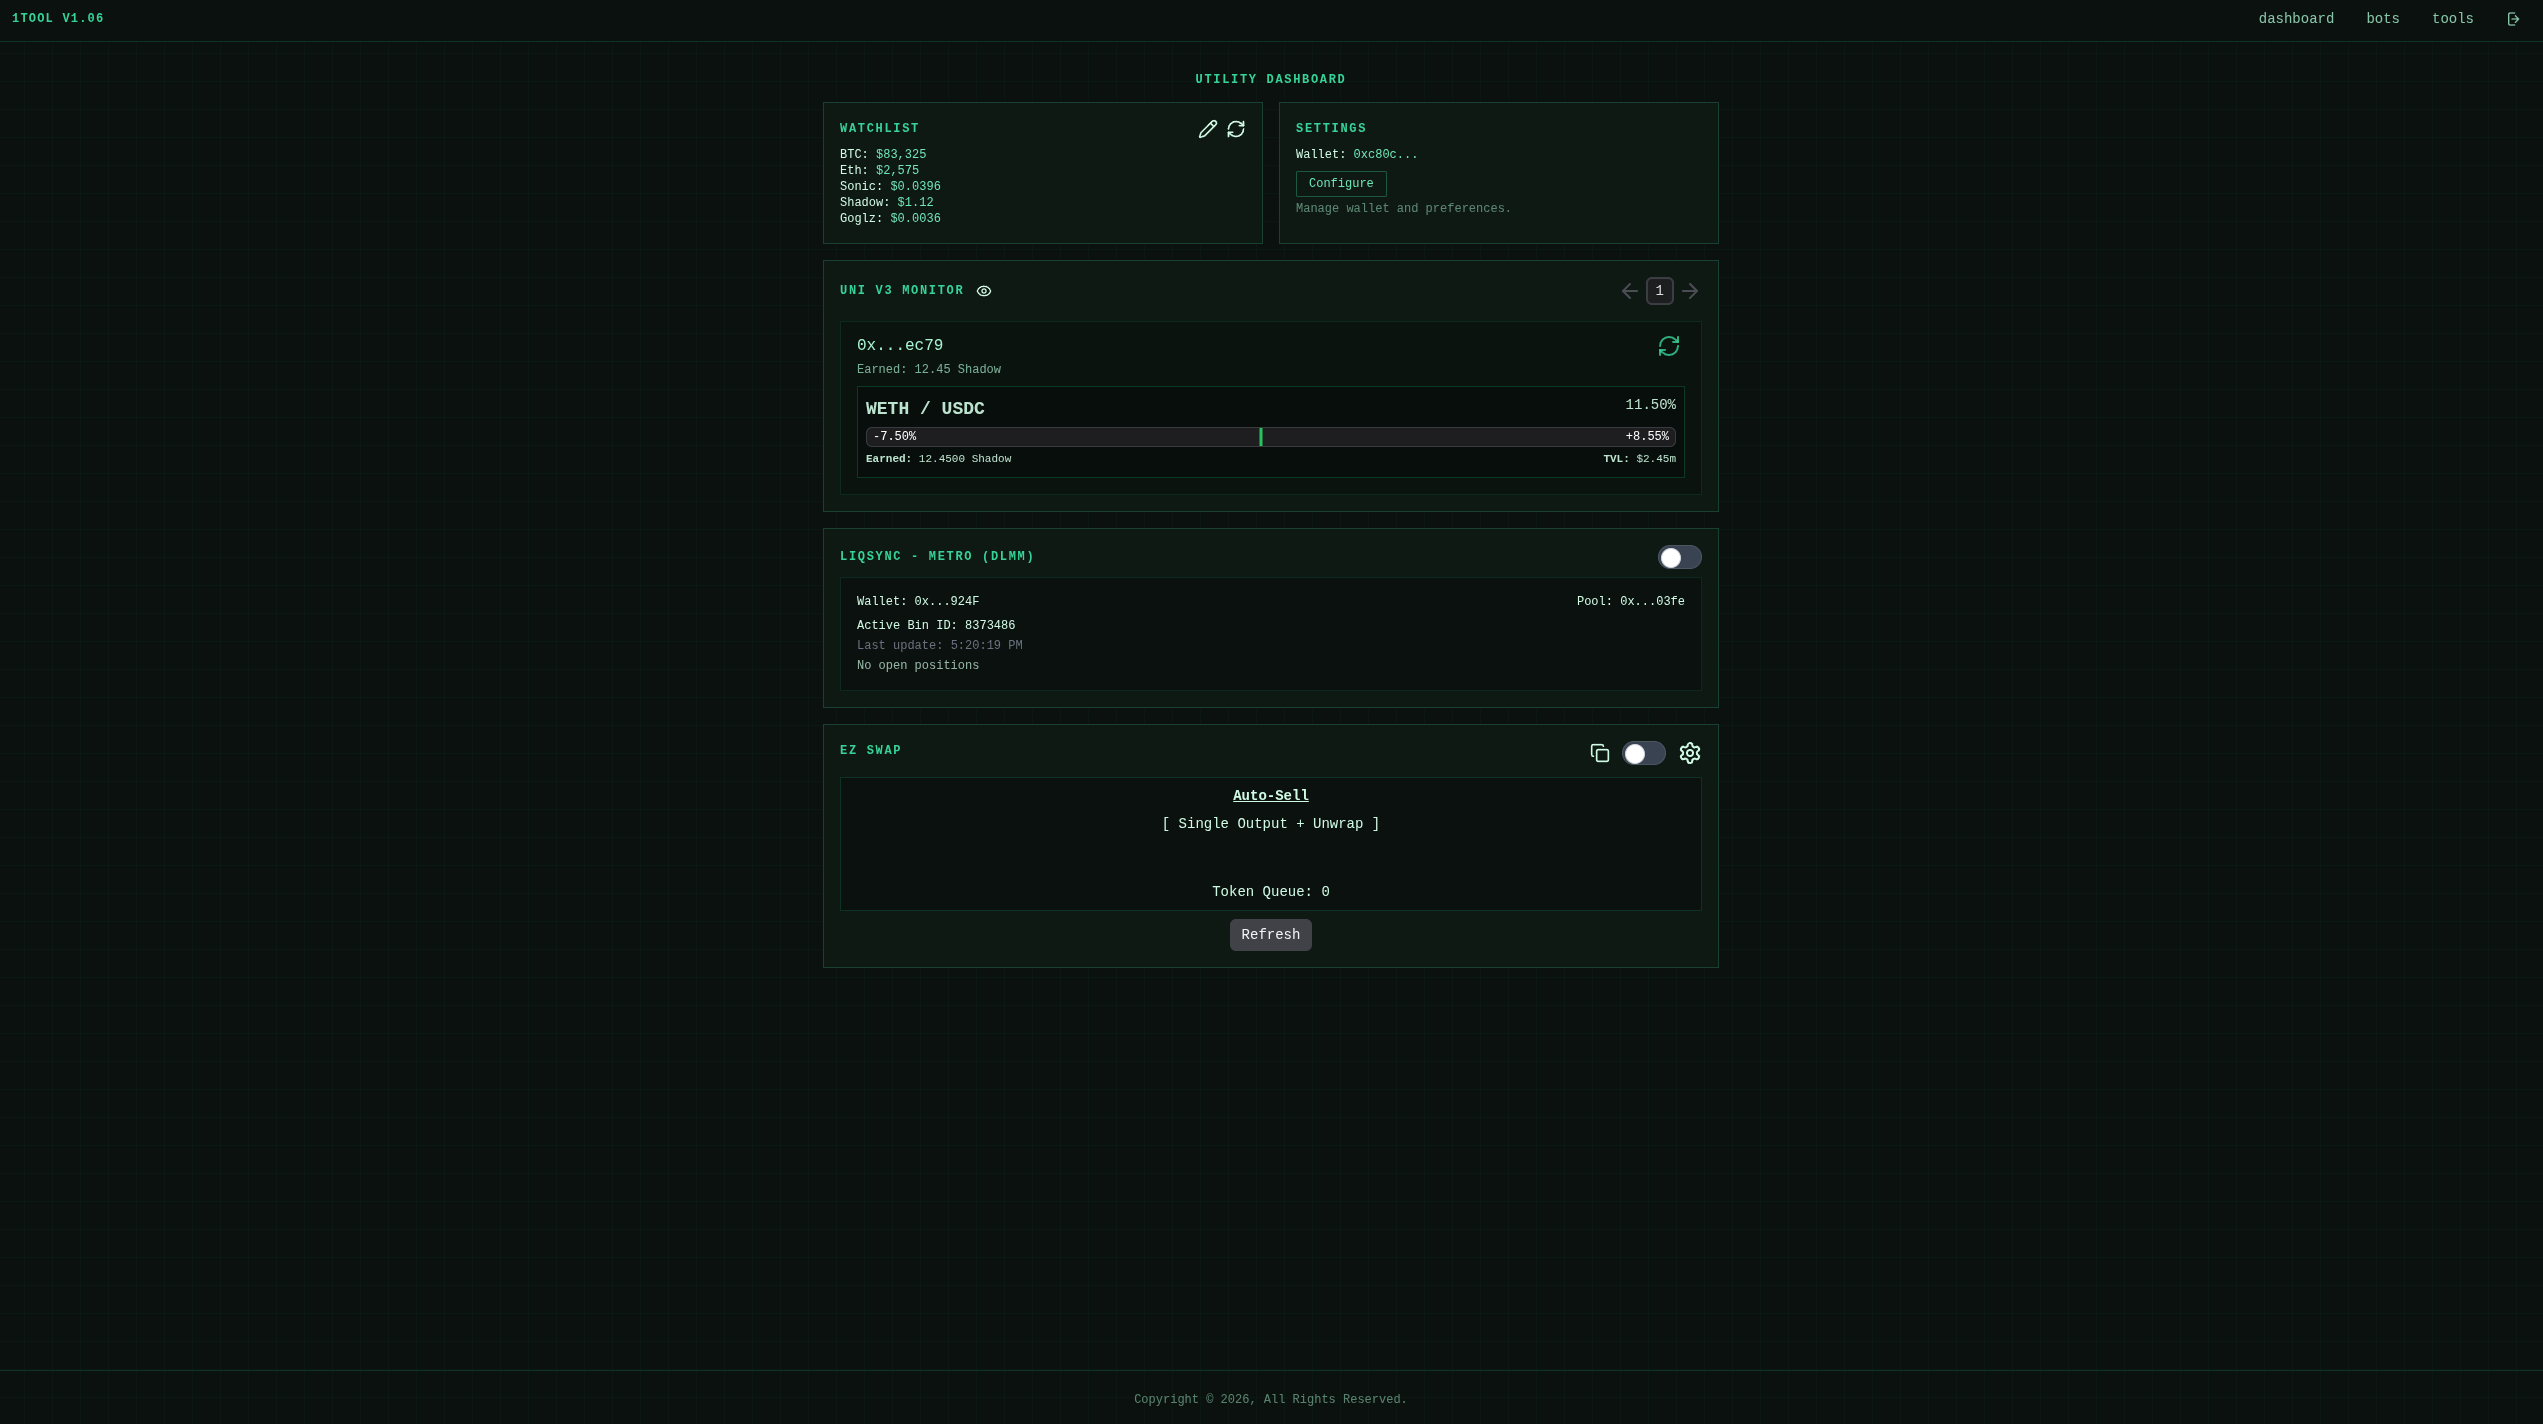Click the Sonic price $0.0396

(915, 187)
